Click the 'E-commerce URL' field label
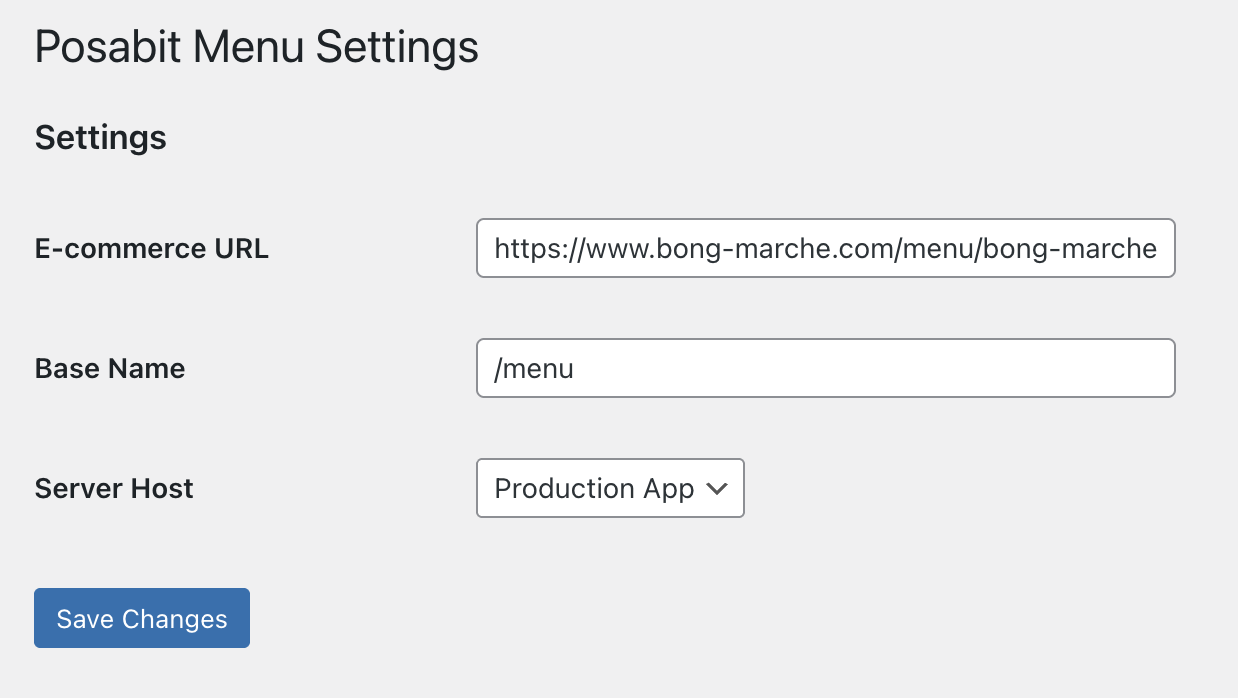 click(x=152, y=249)
